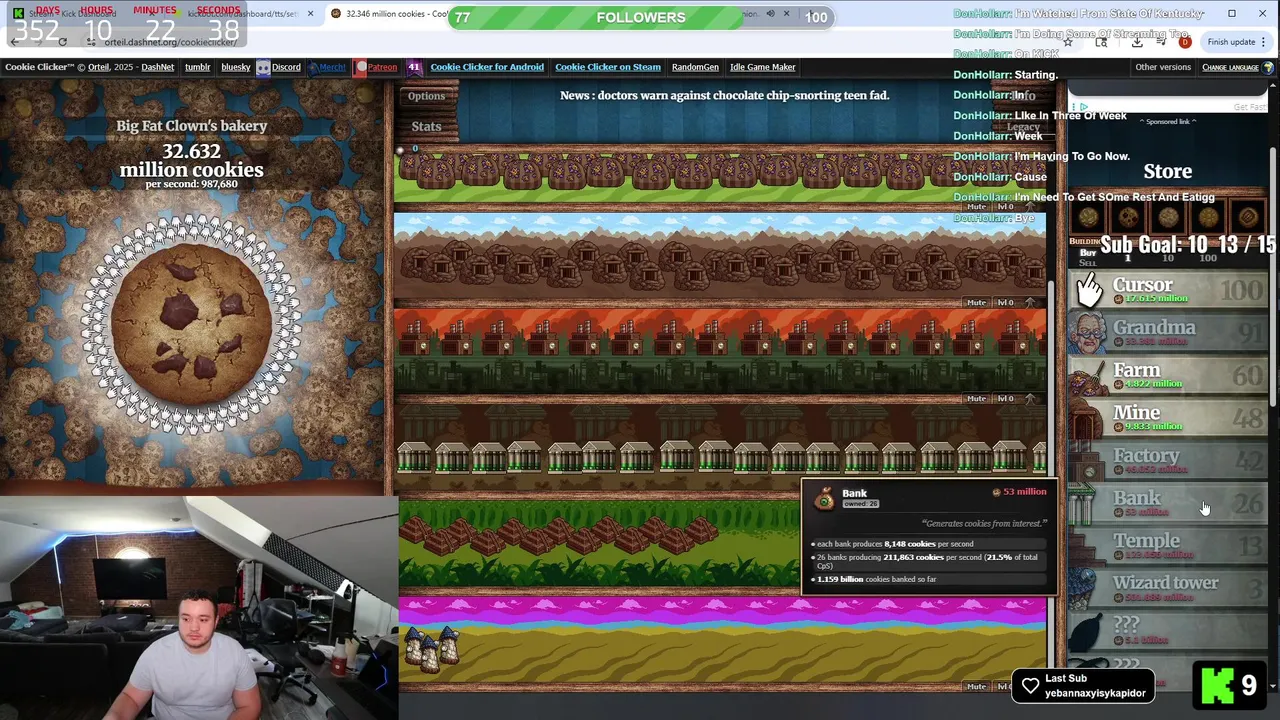Image resolution: width=1280 pixels, height=720 pixels.
Task: Click the bookmark star in address bar
Action: click(x=1068, y=42)
